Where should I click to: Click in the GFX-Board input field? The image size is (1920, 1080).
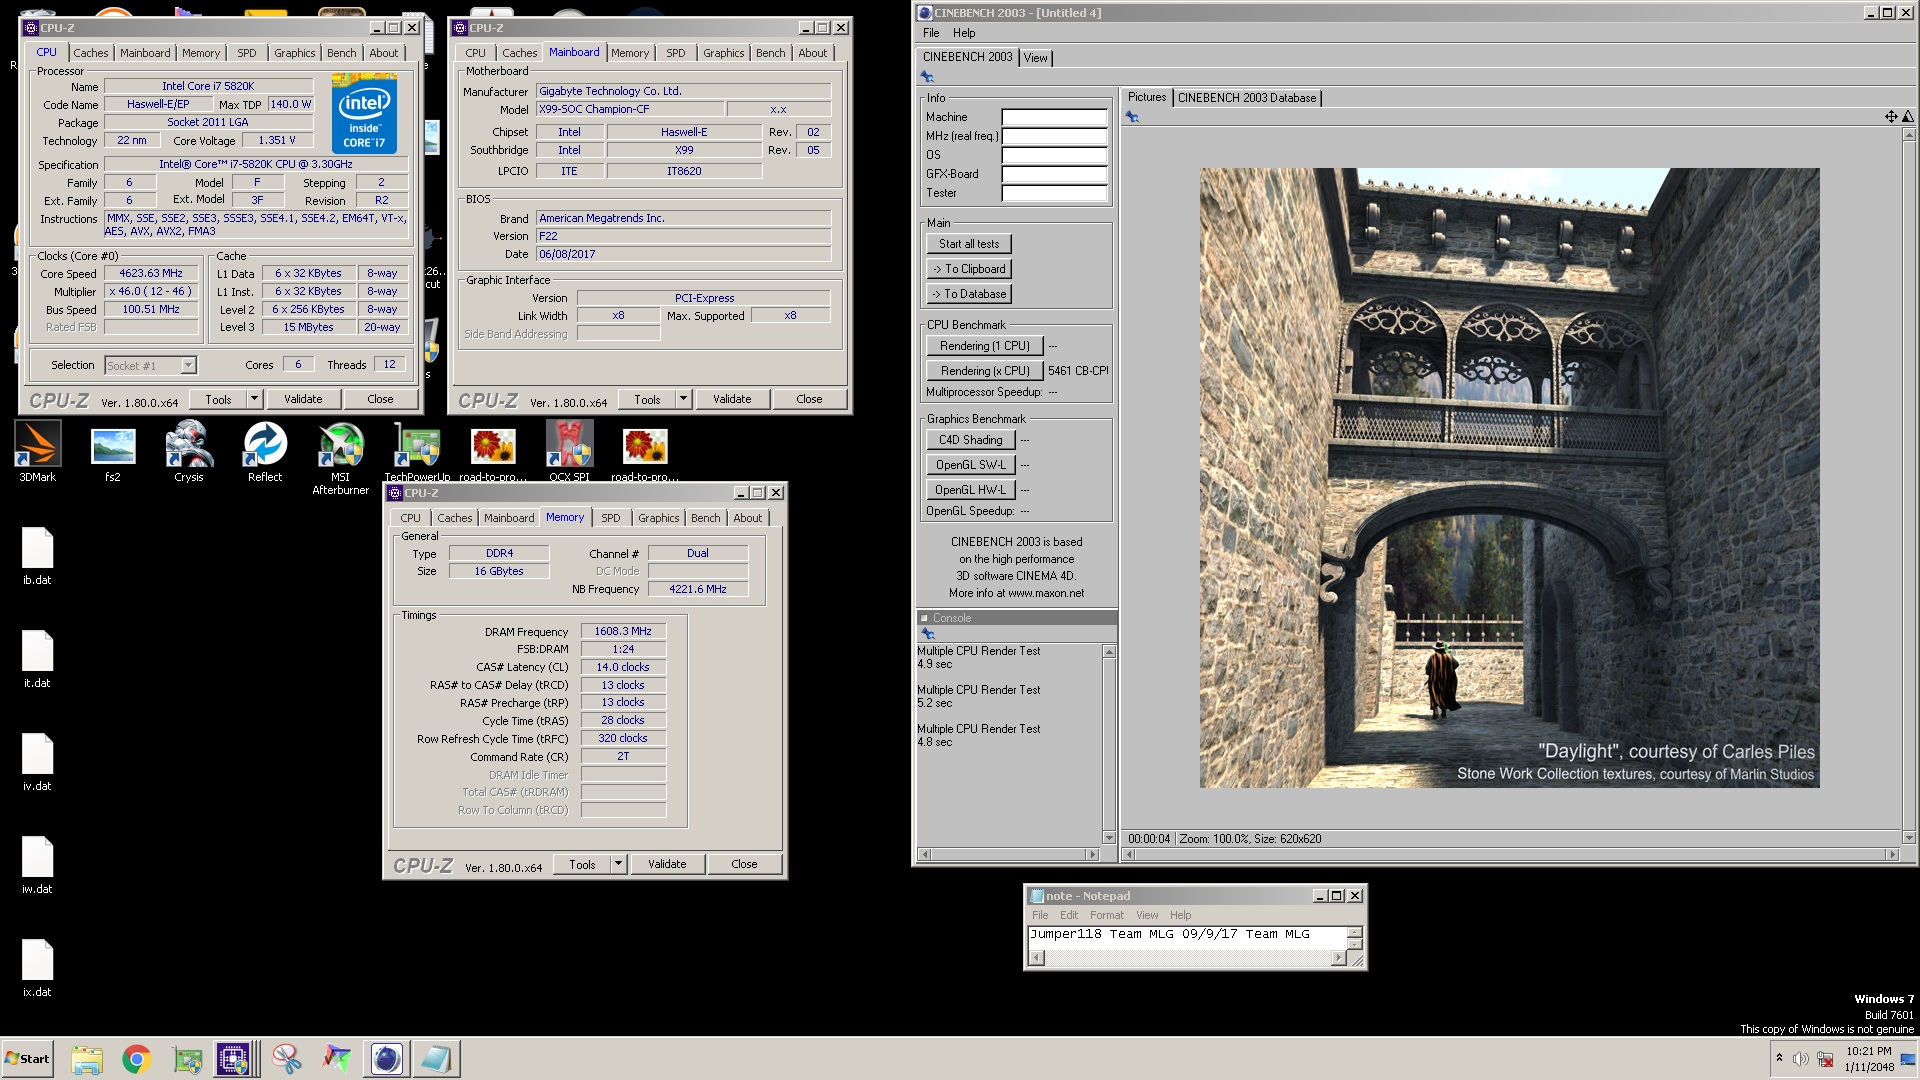pos(1054,174)
